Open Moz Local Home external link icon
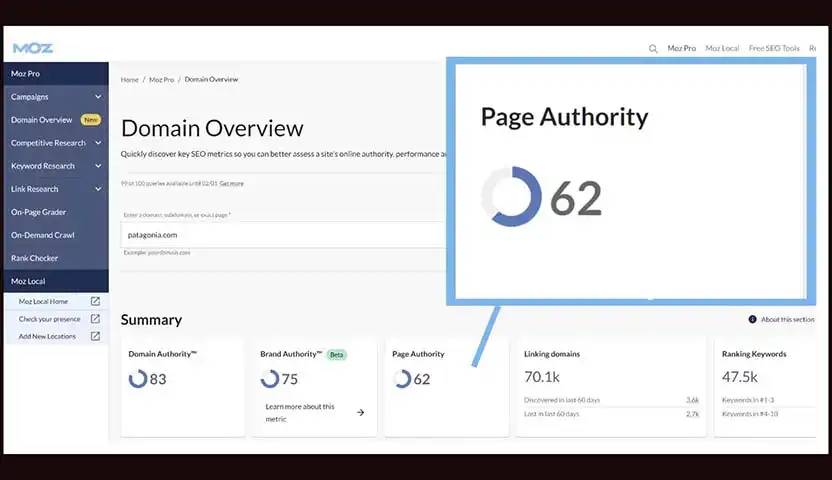832x480 pixels. pos(95,301)
